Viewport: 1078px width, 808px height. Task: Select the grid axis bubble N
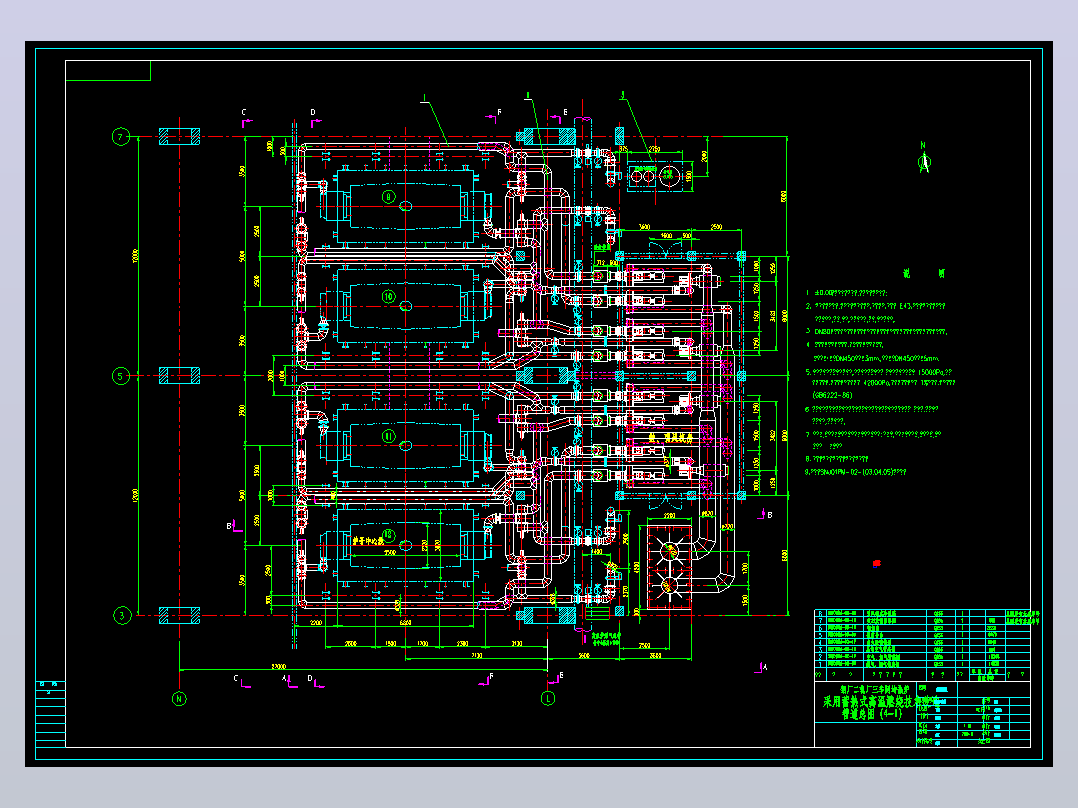[179, 699]
